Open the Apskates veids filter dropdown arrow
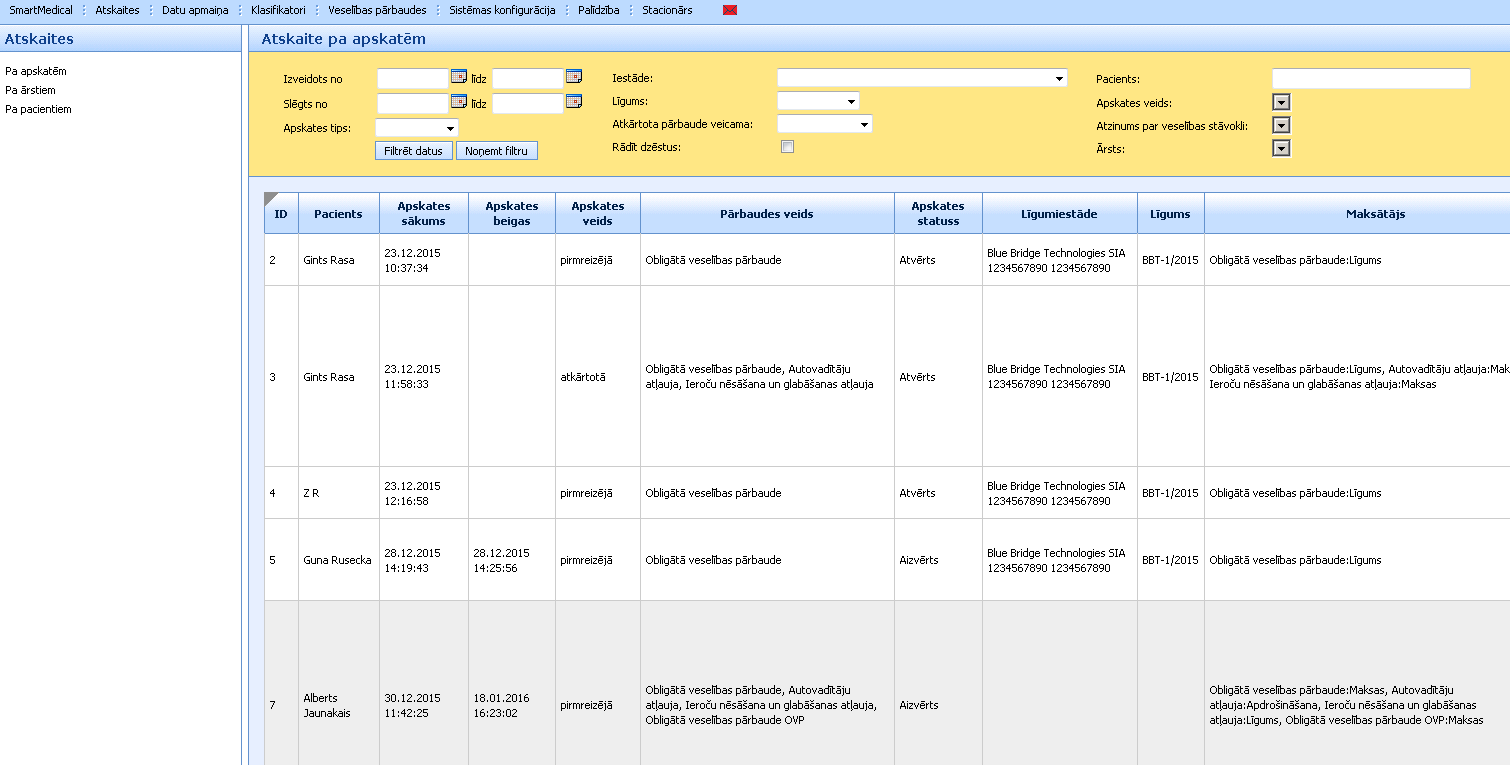1510x765 pixels. coord(1281,102)
